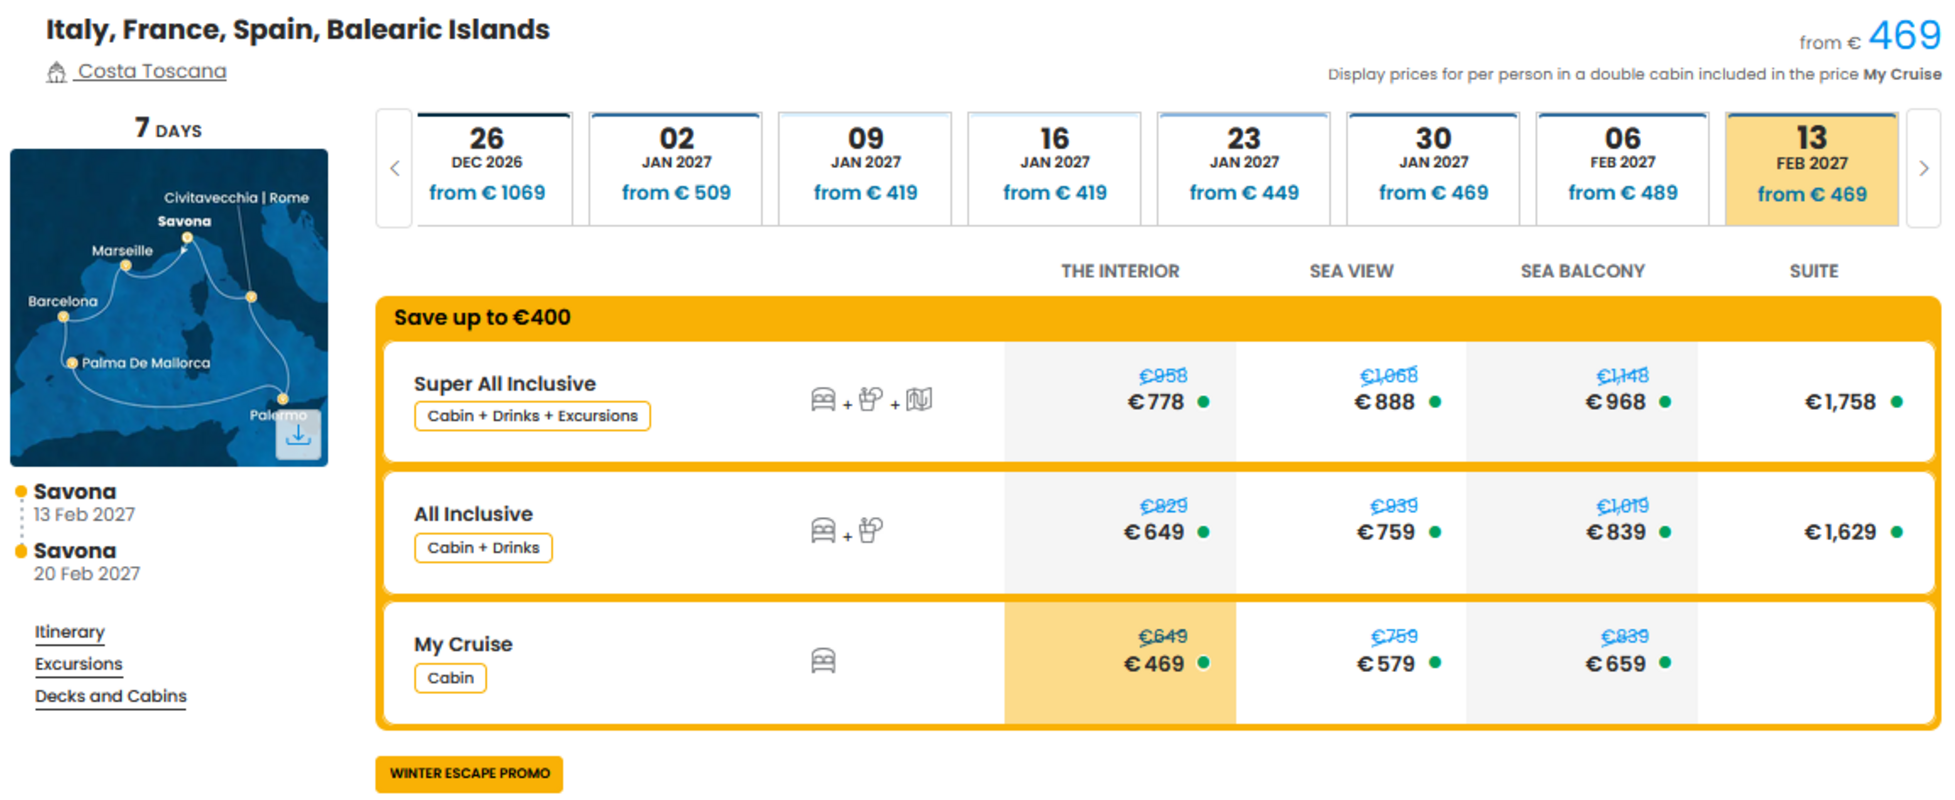This screenshot has width=1955, height=800.
Task: Click the drinks icon in All Inclusive row
Action: pos(871,530)
